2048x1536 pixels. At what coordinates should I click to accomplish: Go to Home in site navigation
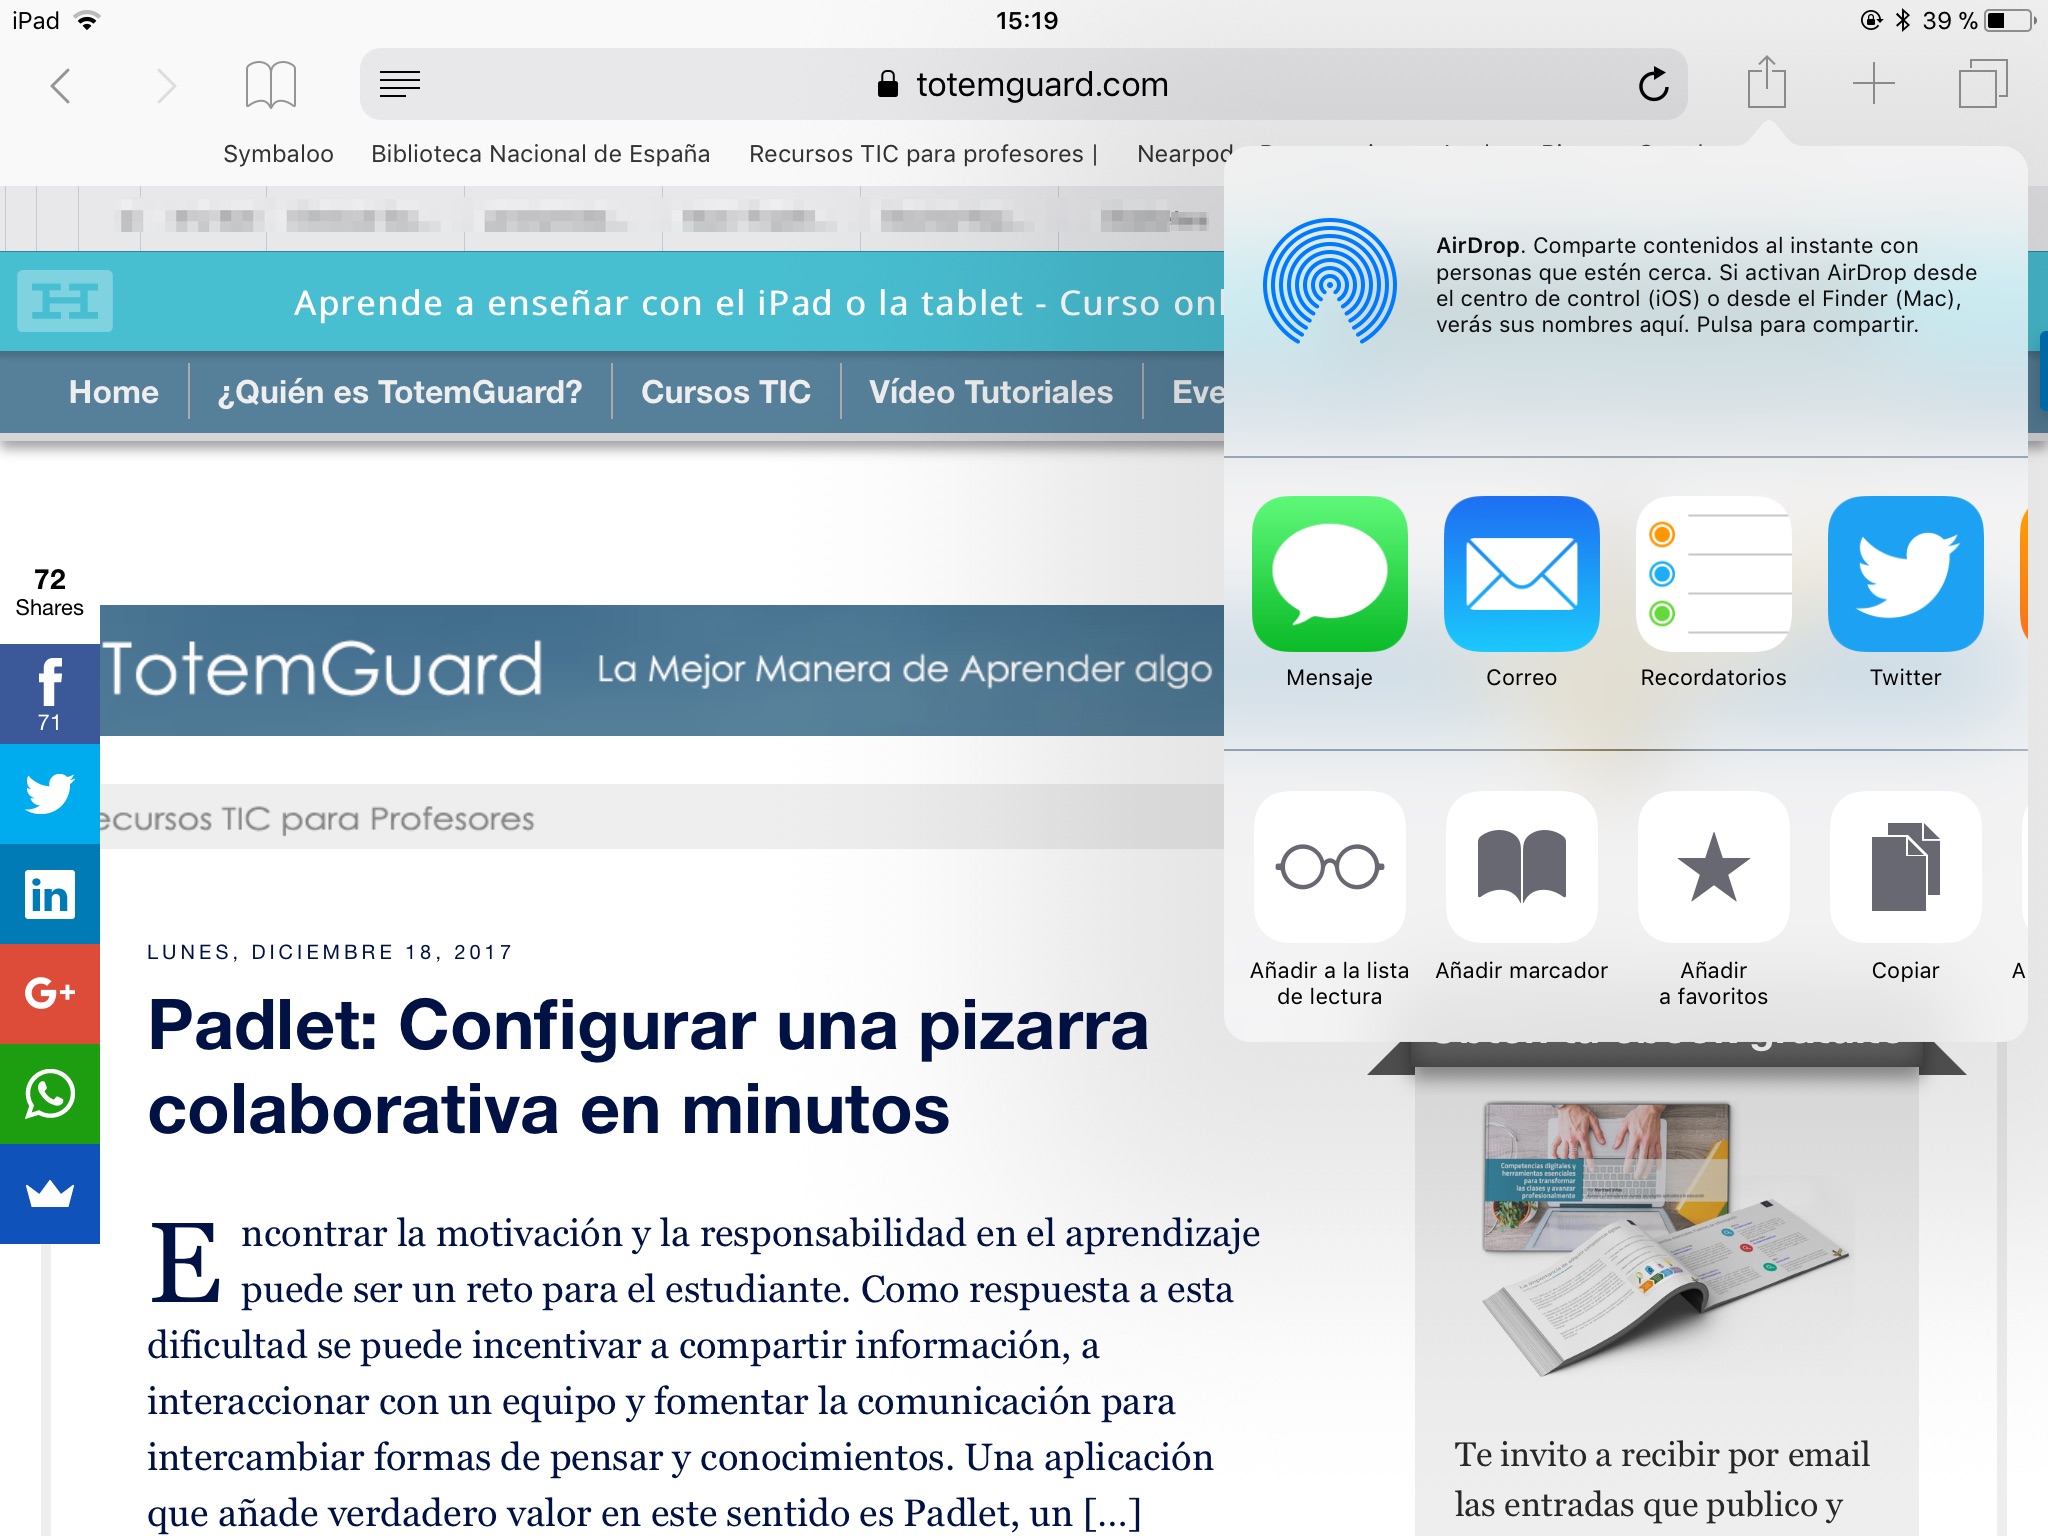(x=114, y=392)
